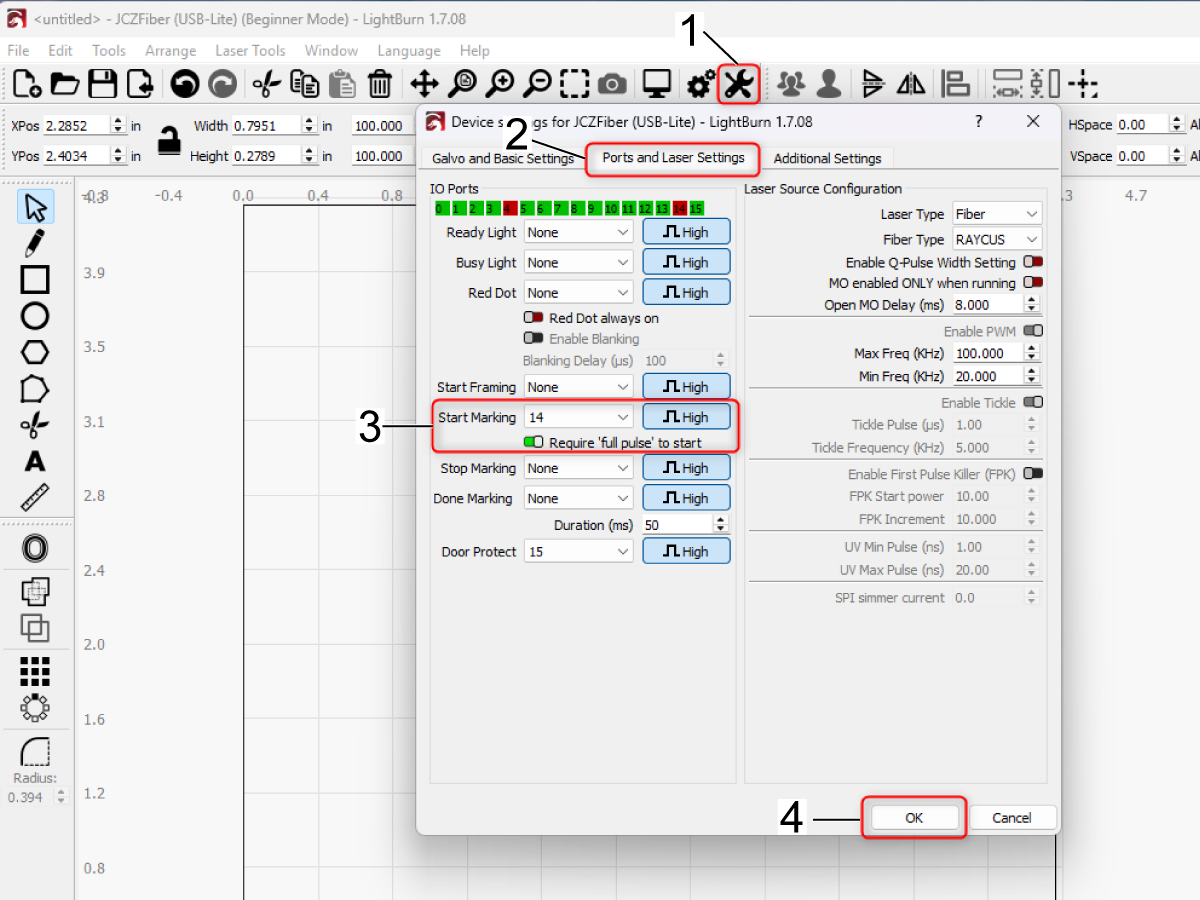Undo the last action
This screenshot has width=1200, height=900.
(x=185, y=84)
